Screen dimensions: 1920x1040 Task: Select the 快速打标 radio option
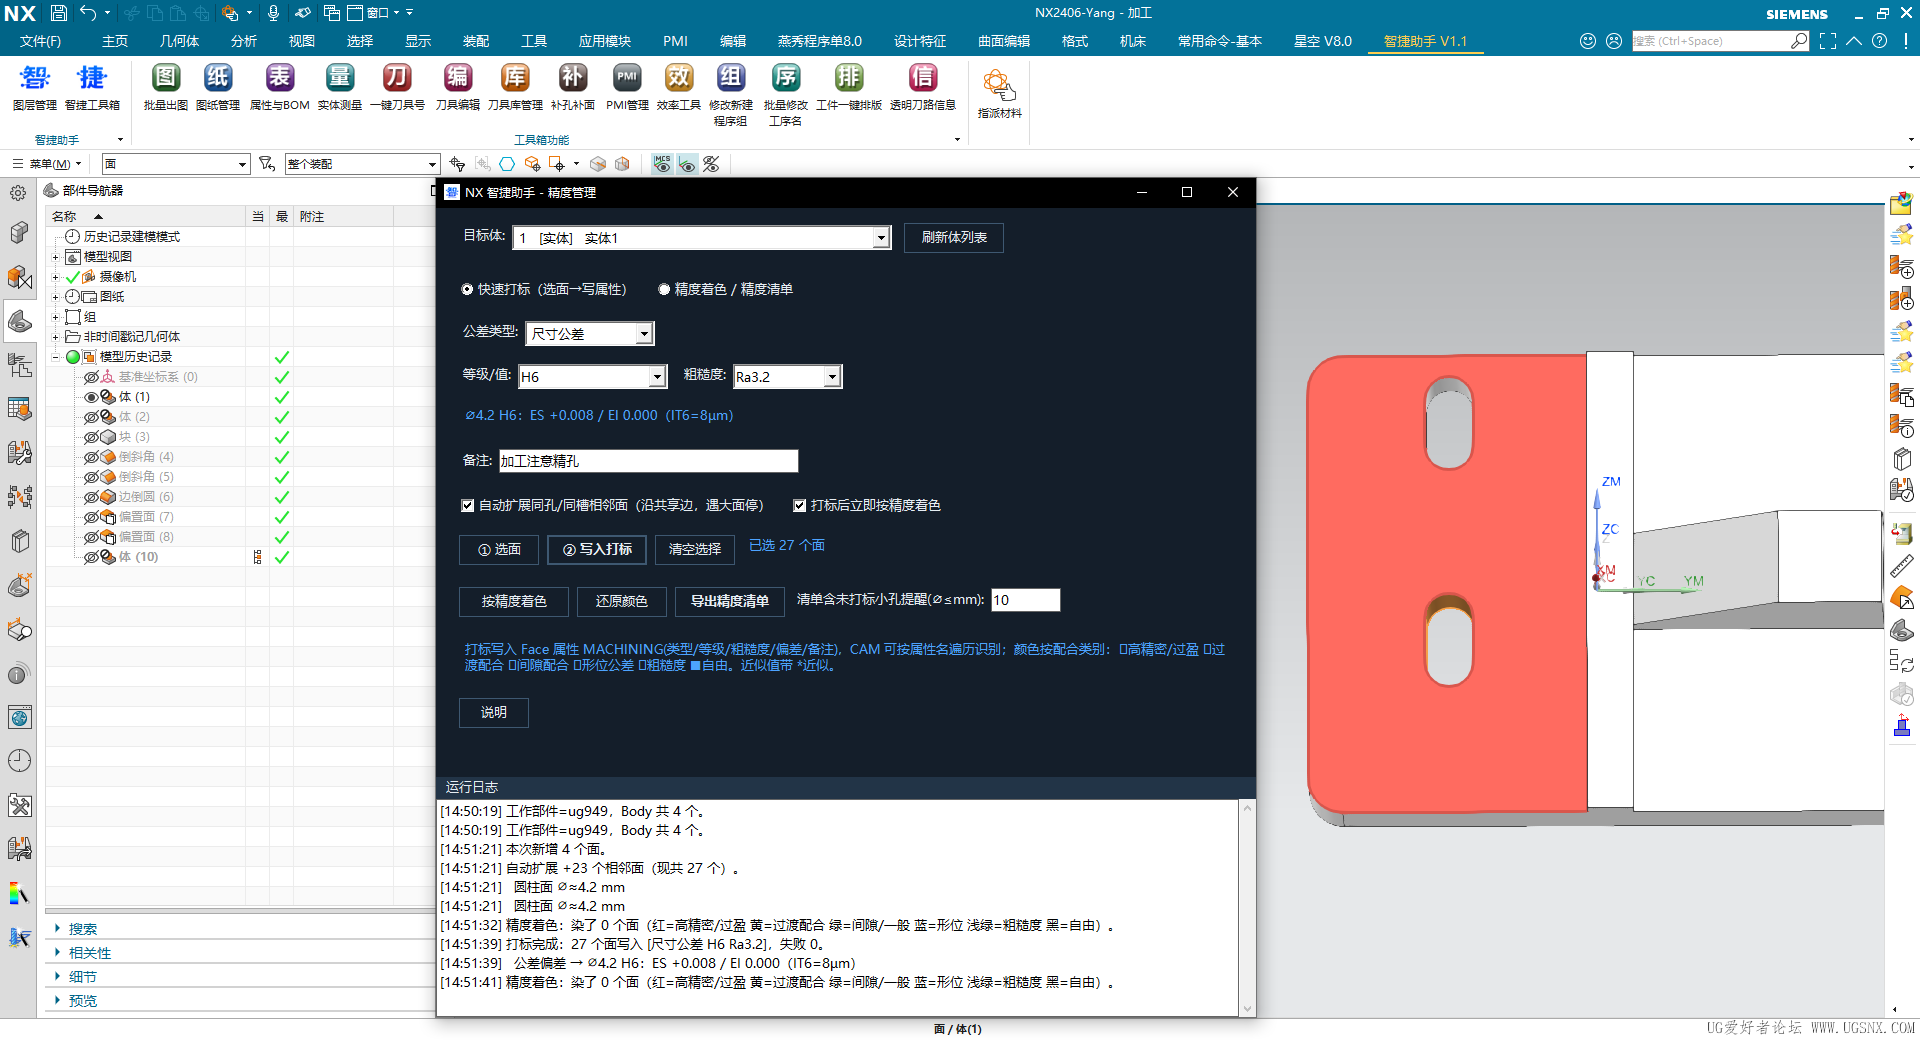pos(467,289)
